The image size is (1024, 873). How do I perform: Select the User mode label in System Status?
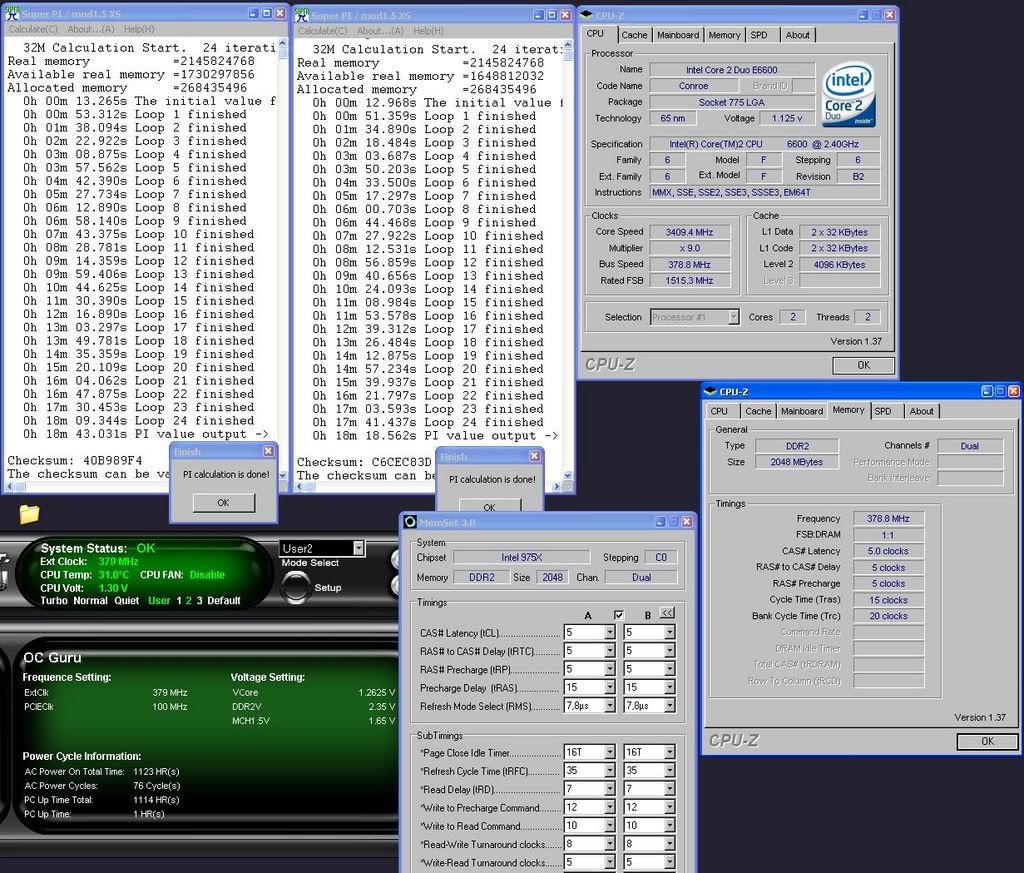(159, 601)
